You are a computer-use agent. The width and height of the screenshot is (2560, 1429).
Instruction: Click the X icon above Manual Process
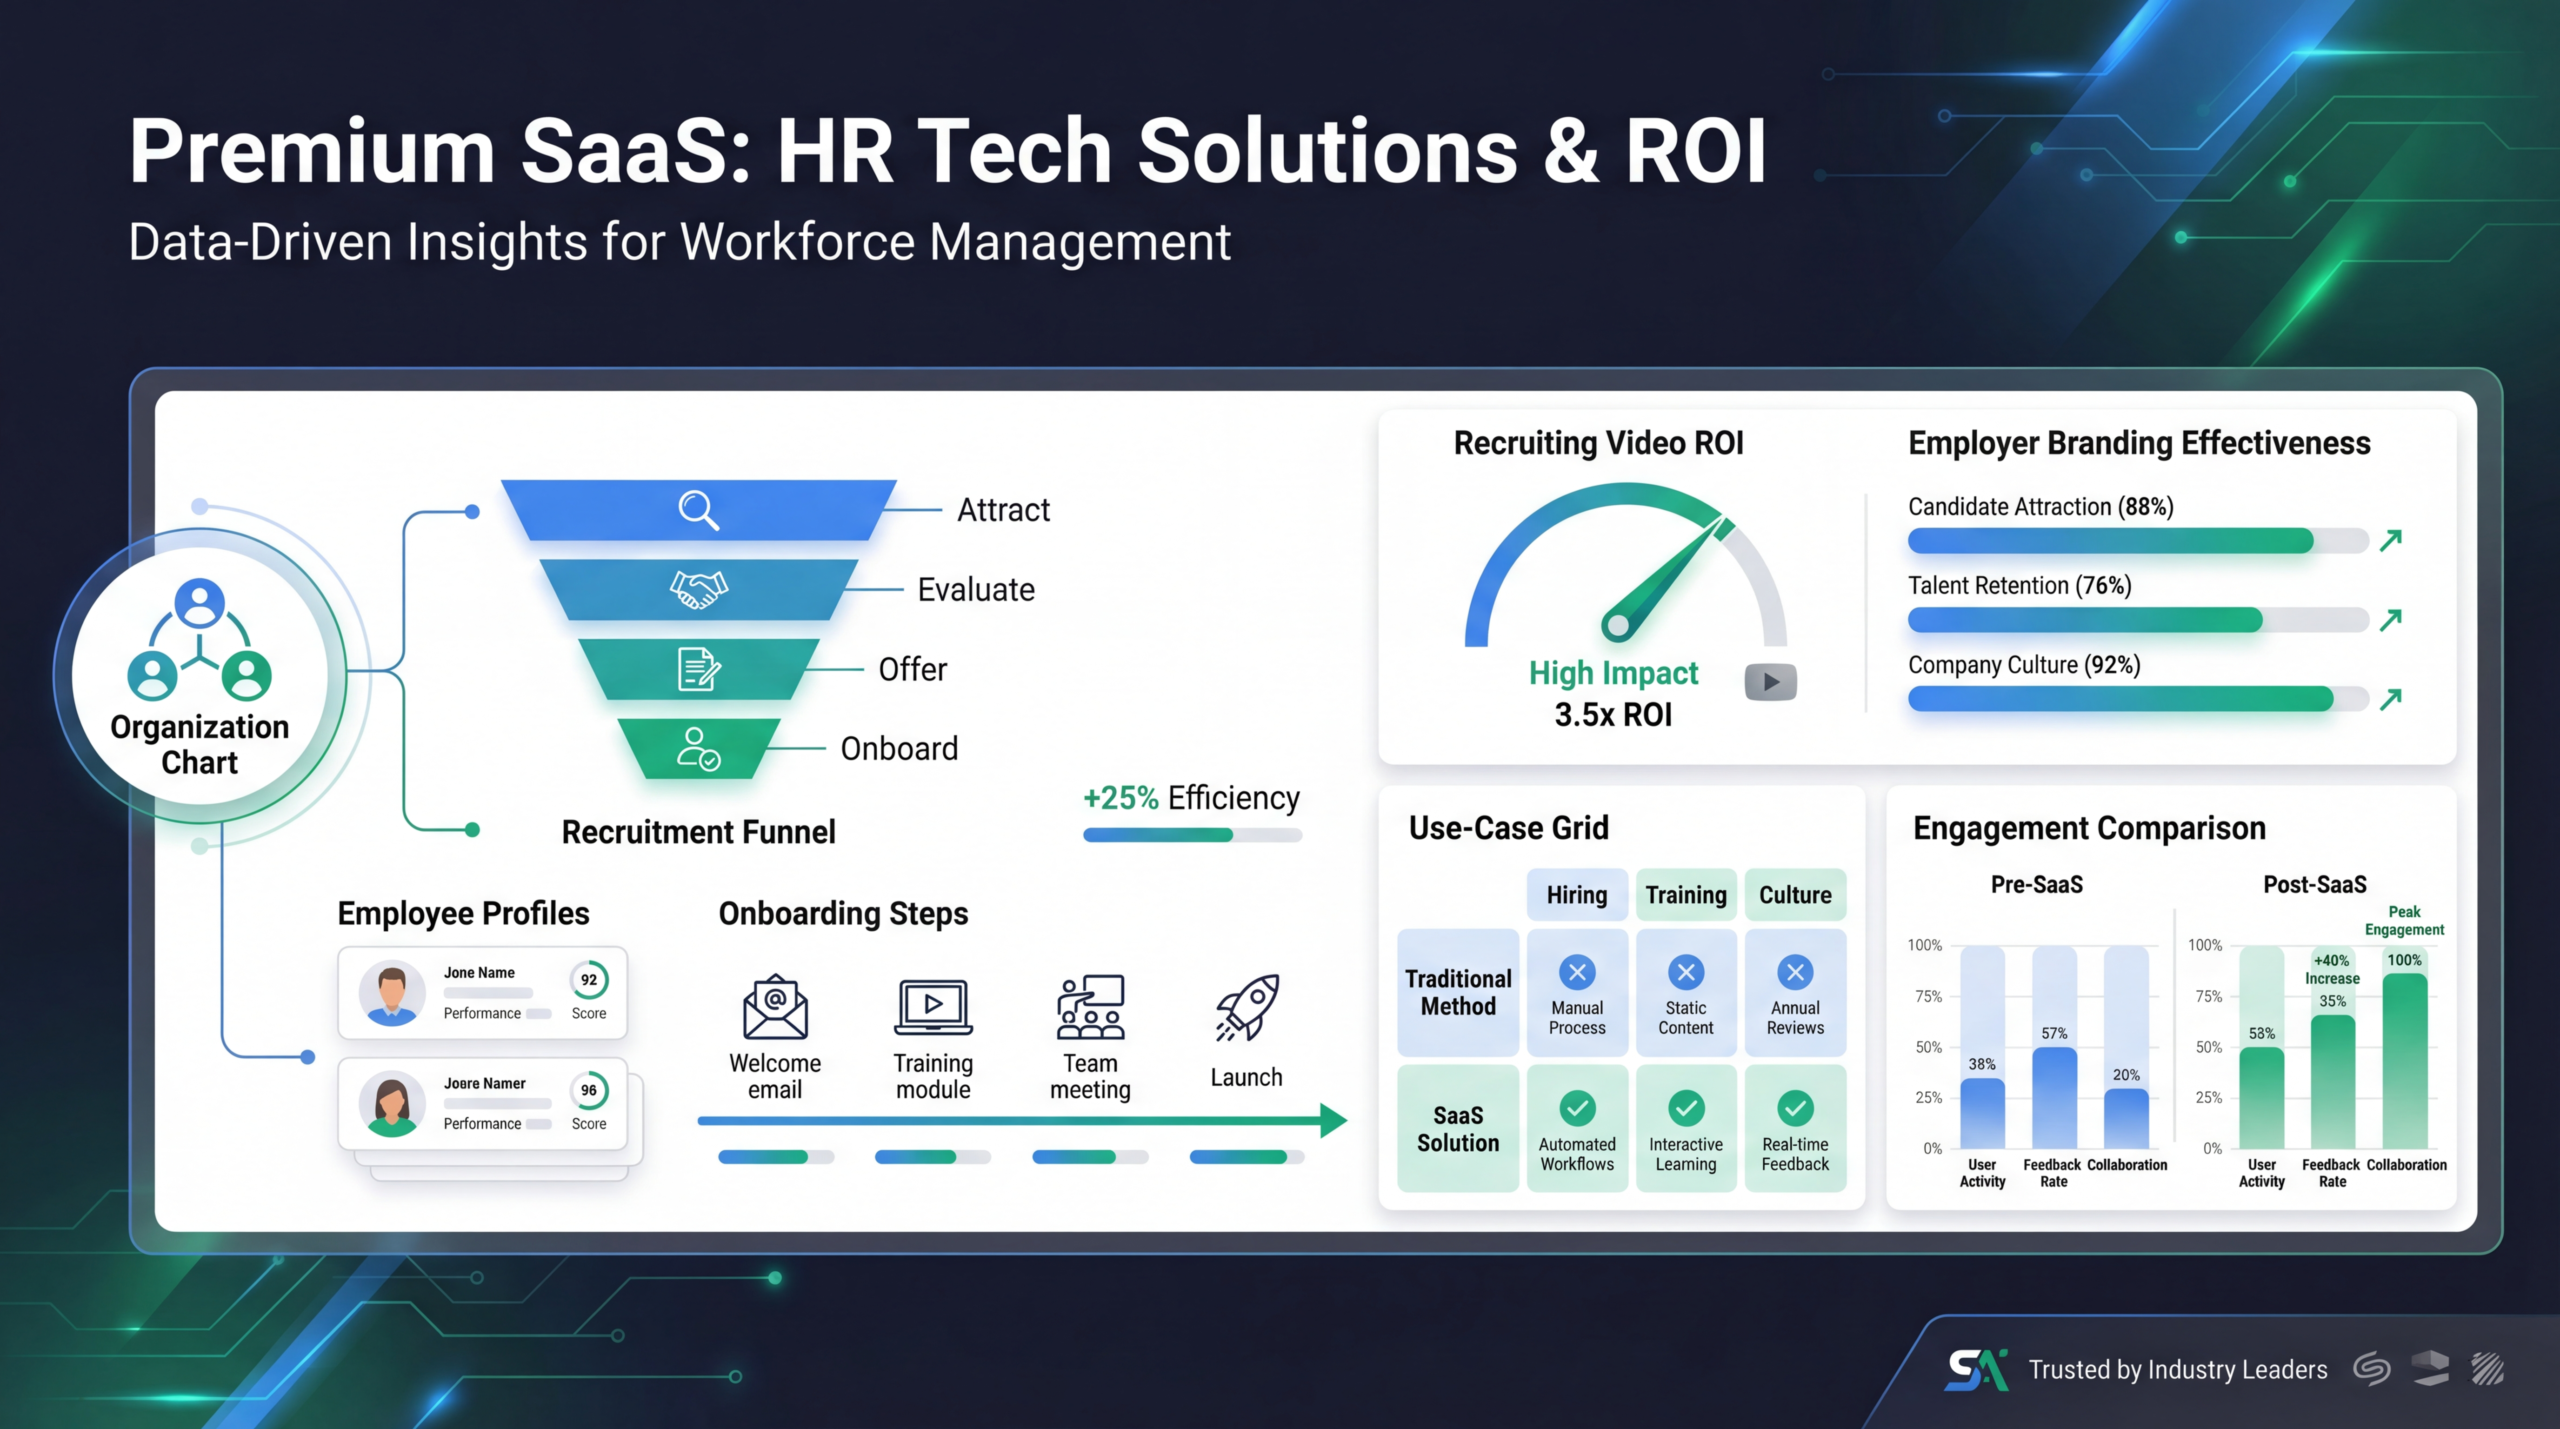[1577, 972]
